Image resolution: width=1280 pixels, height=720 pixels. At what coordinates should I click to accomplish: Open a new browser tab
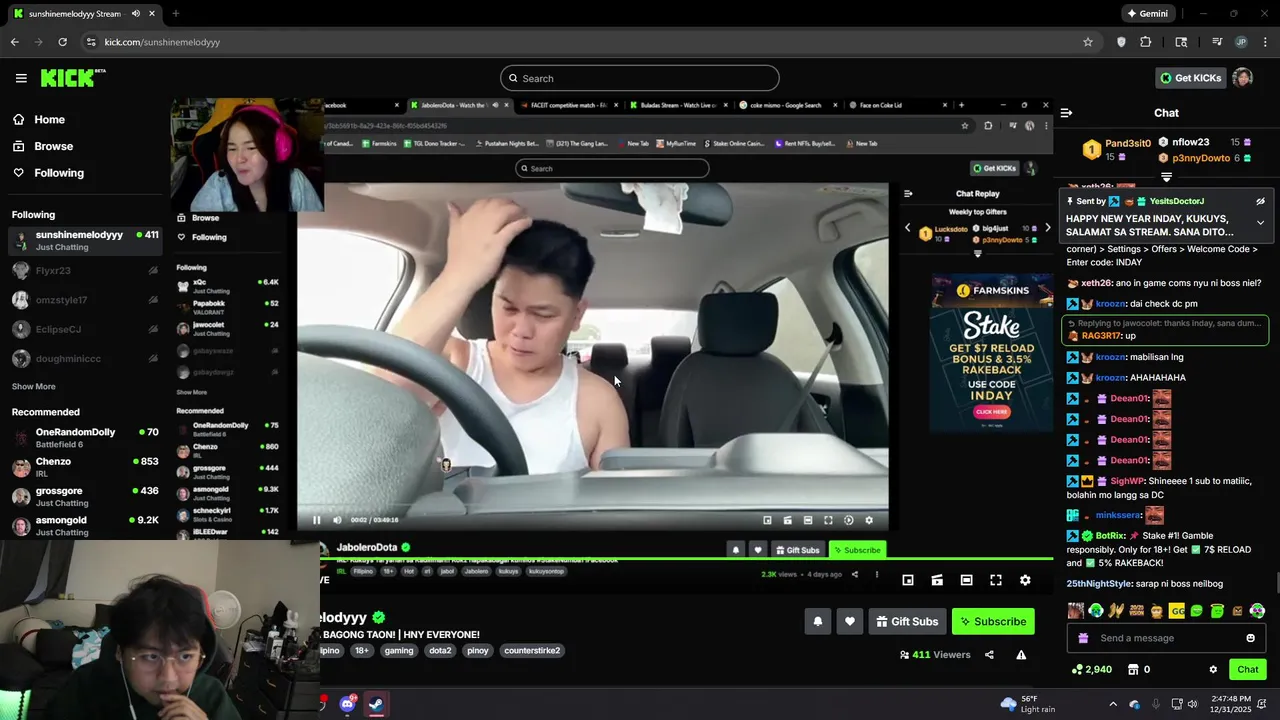pos(175,14)
